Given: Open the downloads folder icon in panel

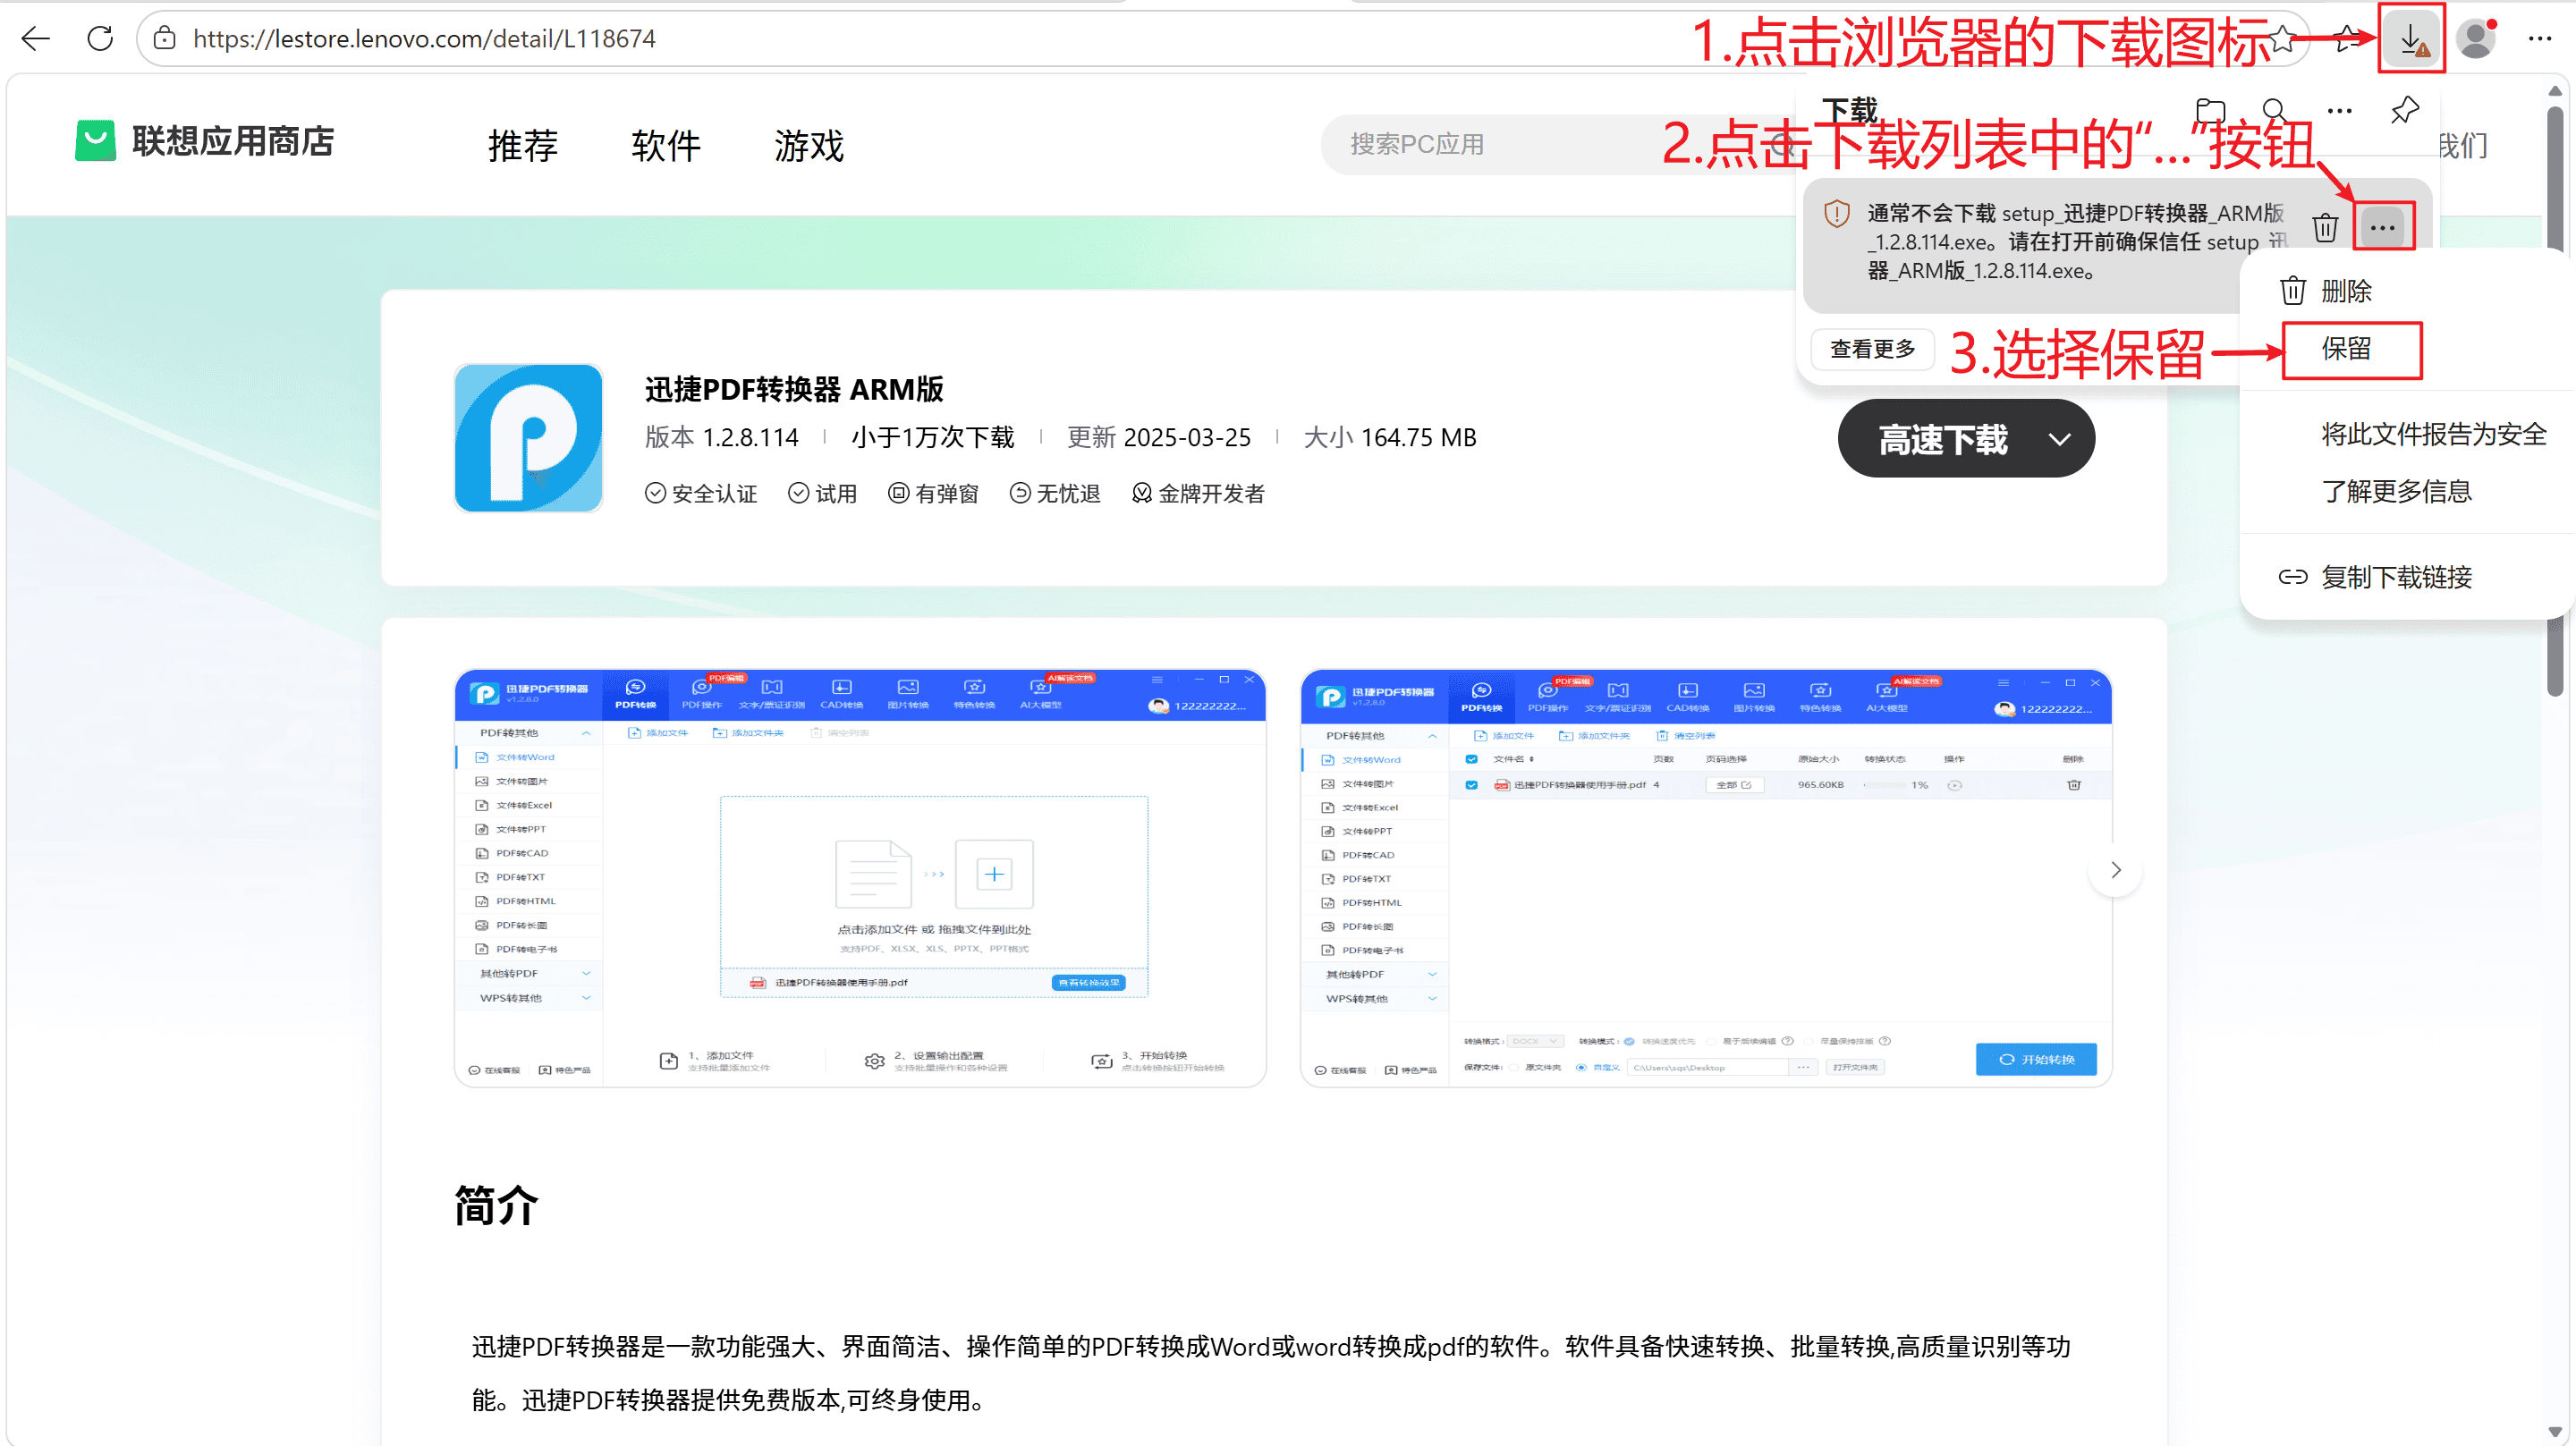Looking at the screenshot, I should click(2210, 110).
